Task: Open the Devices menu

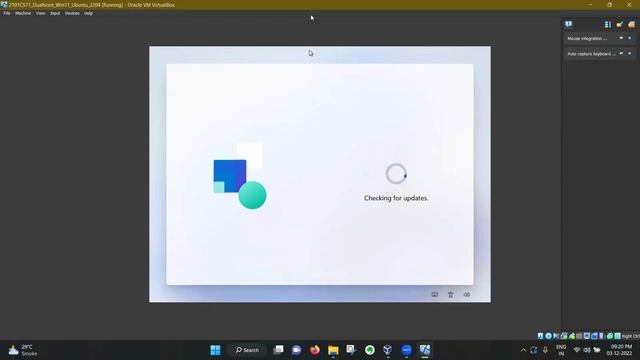Action: point(72,13)
